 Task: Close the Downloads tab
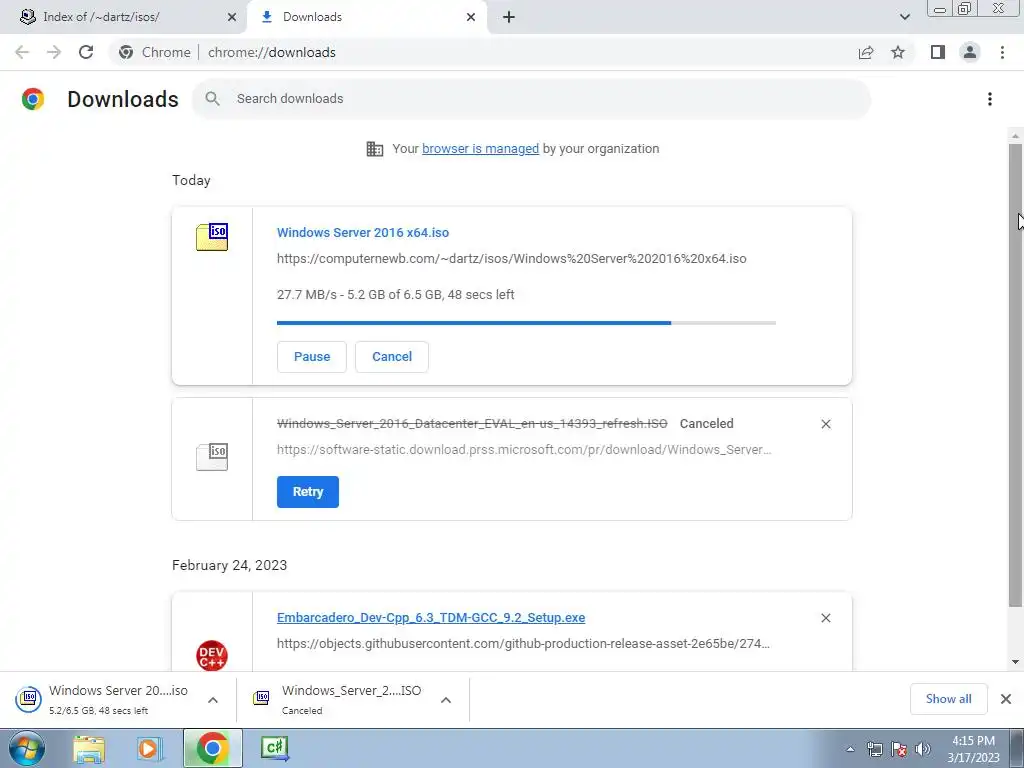[471, 17]
